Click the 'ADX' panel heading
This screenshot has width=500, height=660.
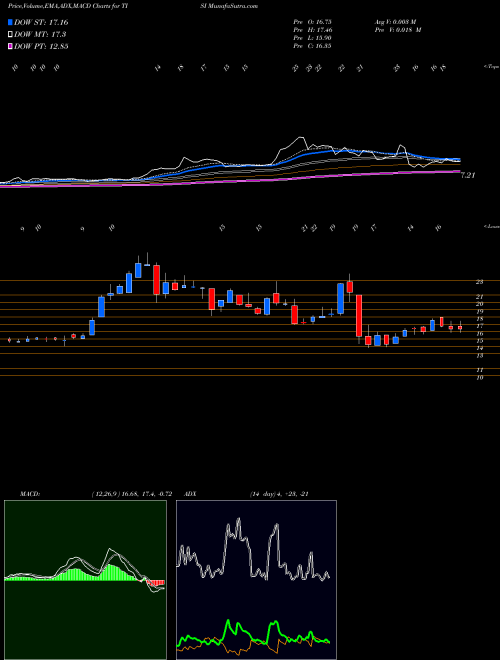(190, 494)
